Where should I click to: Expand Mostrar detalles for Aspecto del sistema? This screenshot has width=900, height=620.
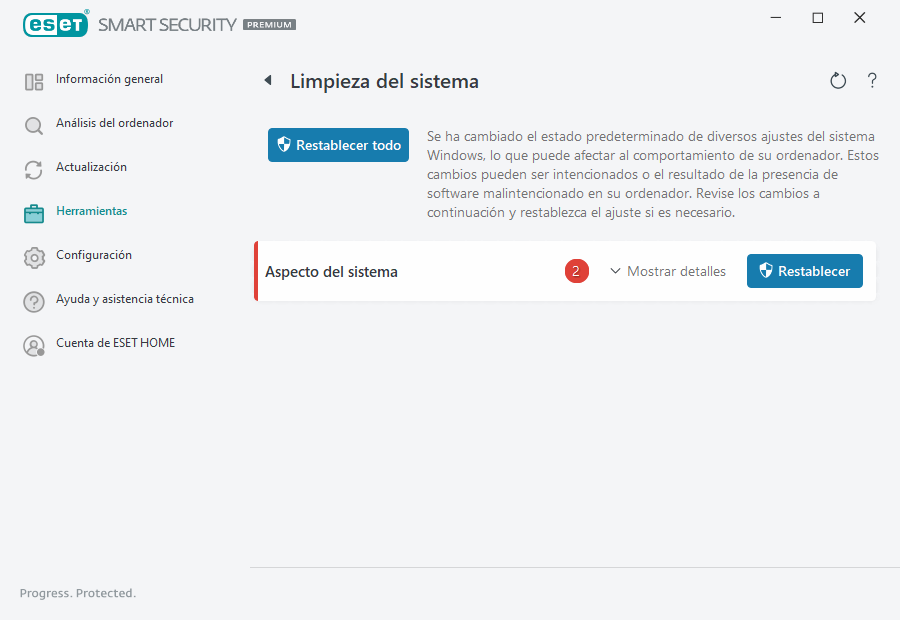[668, 271]
